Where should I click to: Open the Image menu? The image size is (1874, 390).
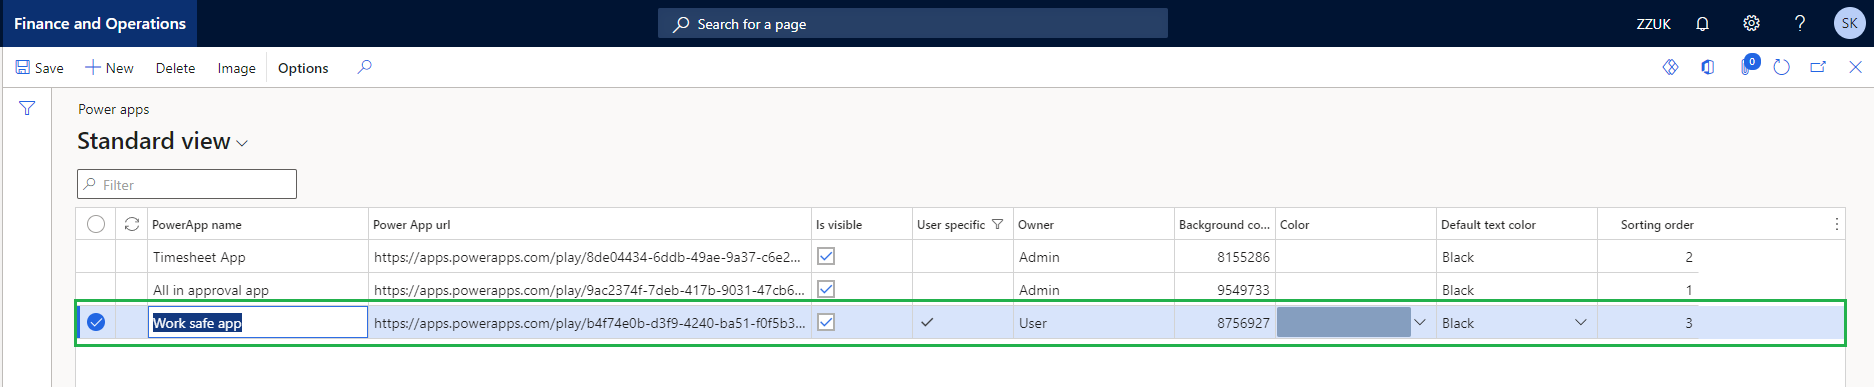(236, 68)
